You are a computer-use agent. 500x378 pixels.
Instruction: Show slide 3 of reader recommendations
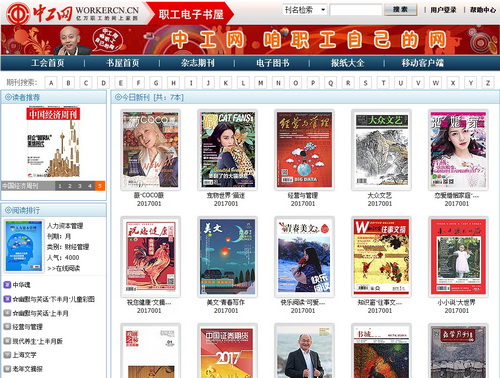pyautogui.click(x=80, y=186)
